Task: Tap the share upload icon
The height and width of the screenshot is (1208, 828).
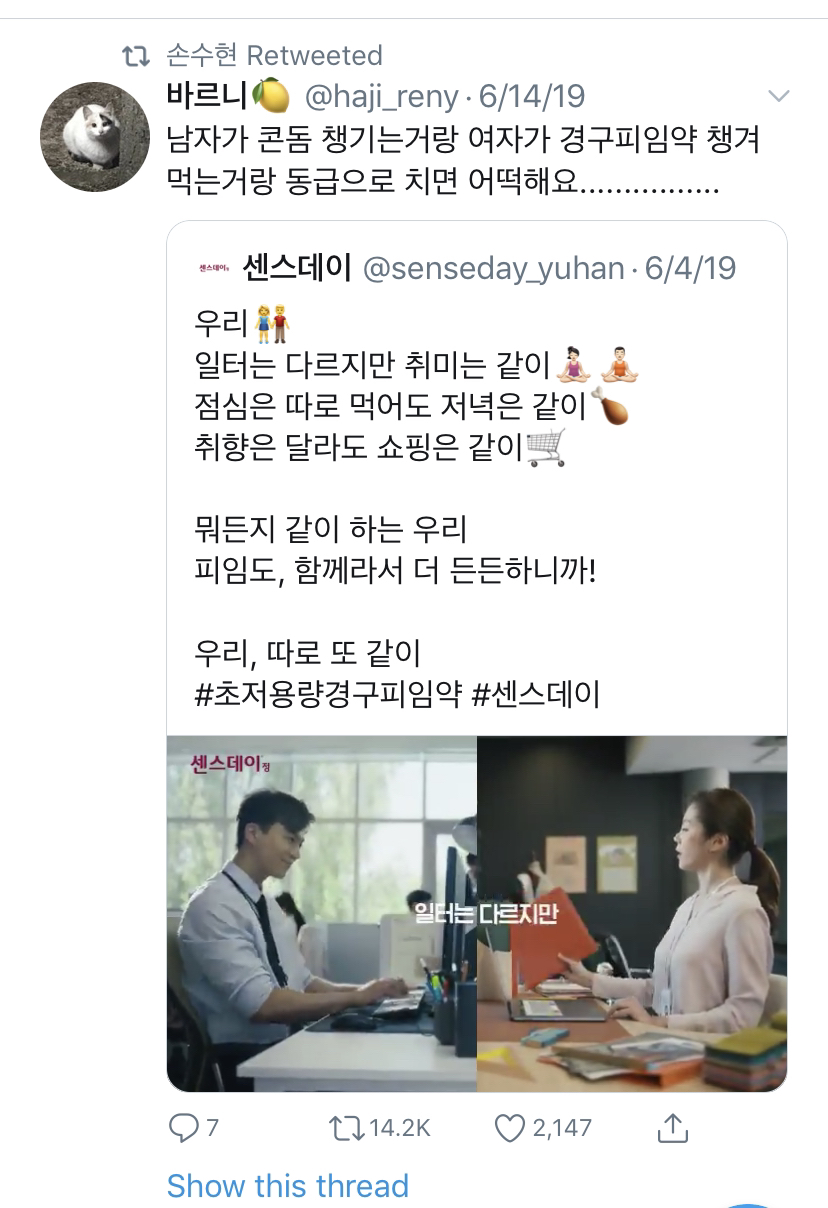Action: [673, 1127]
